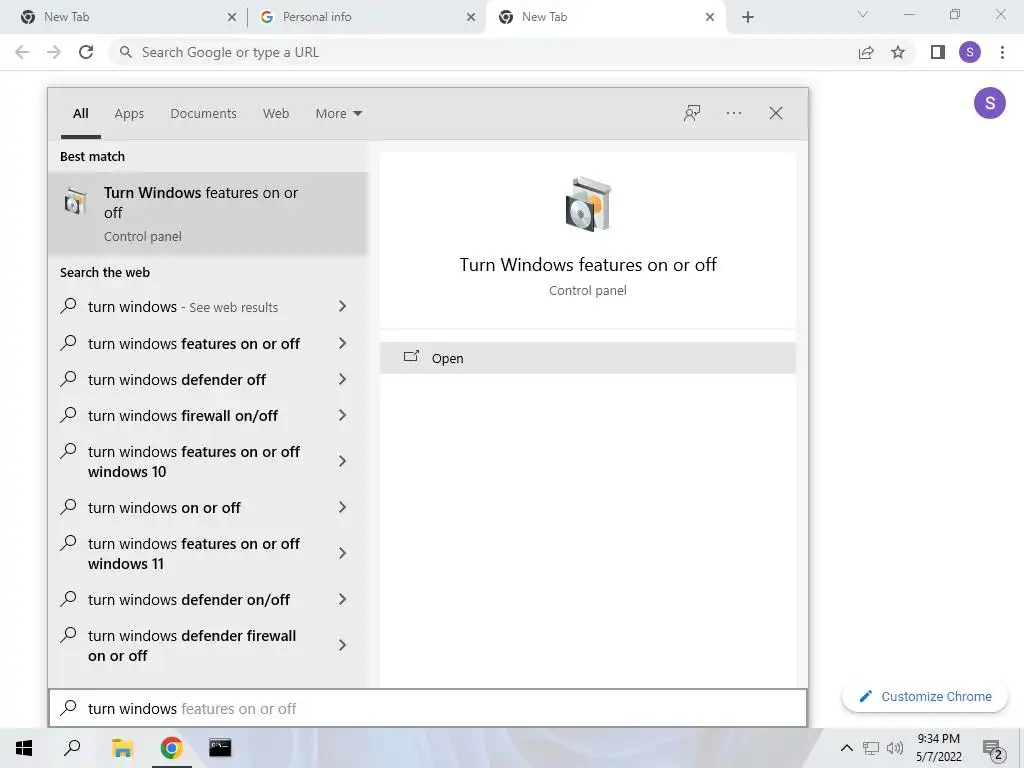The image size is (1024, 768).
Task: Open search feedback icon
Action: (692, 113)
